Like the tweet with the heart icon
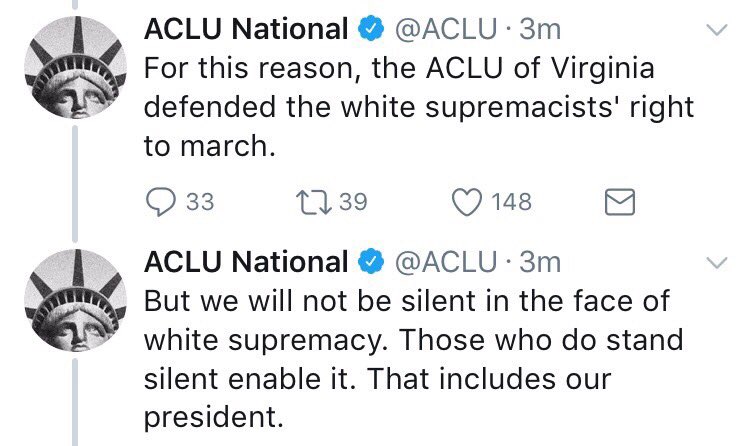The height and width of the screenshot is (446, 746). (x=467, y=203)
